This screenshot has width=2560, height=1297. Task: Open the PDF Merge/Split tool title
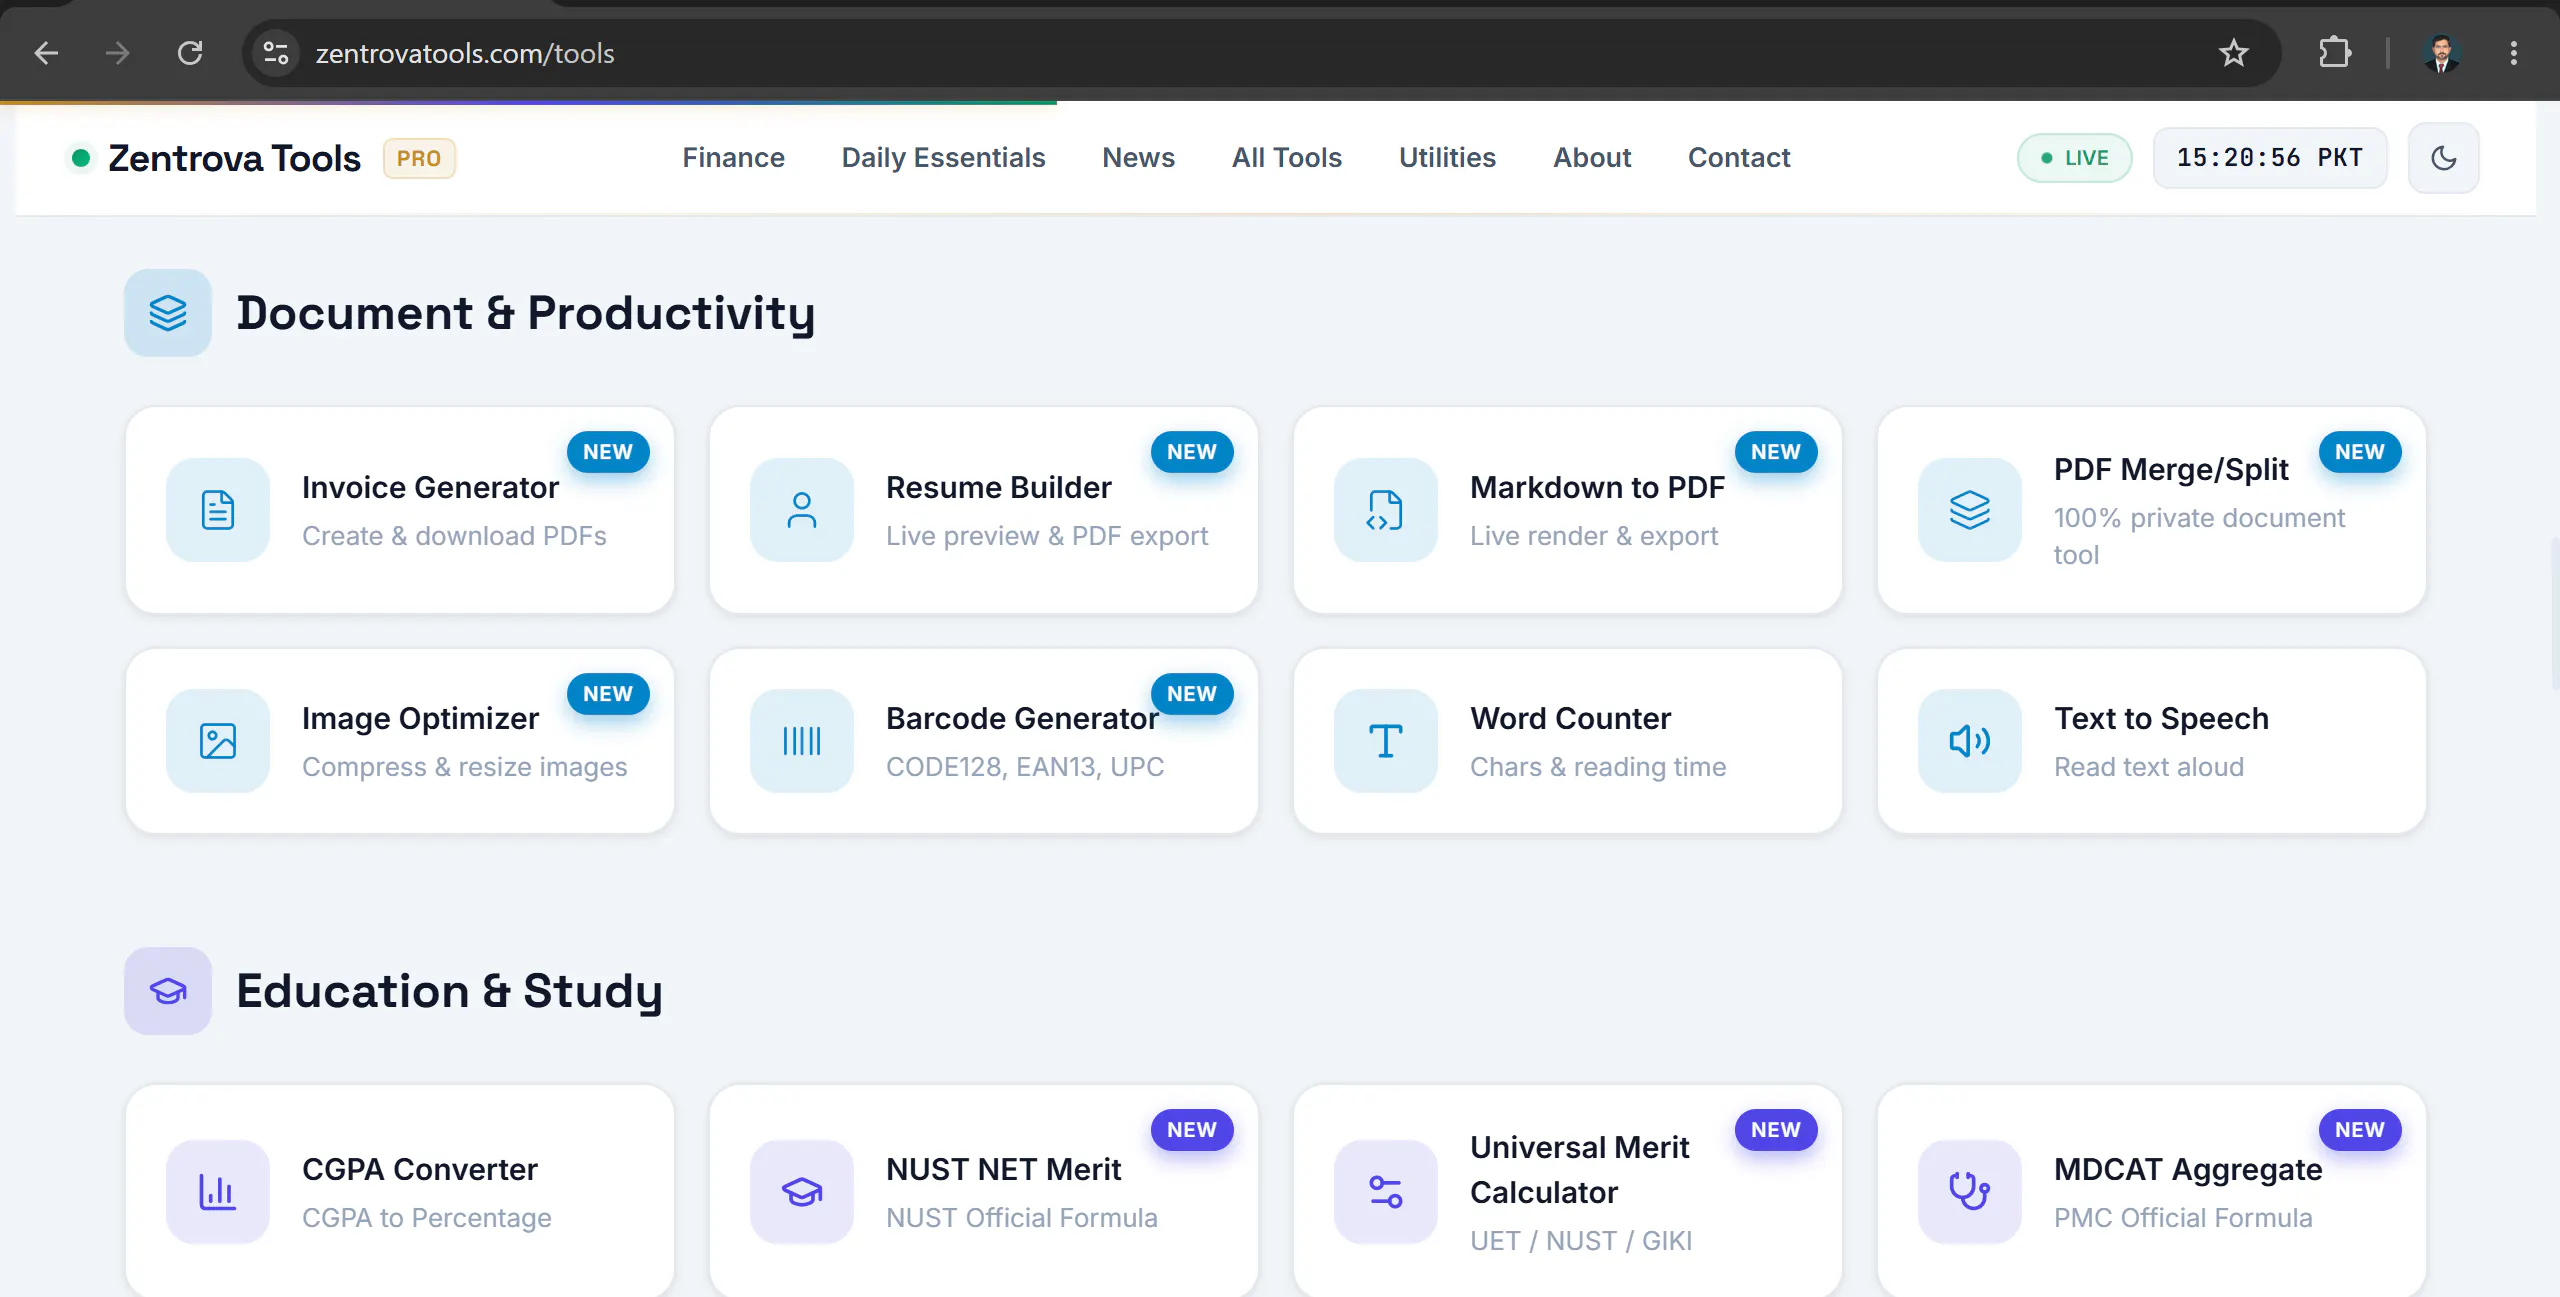click(2171, 469)
